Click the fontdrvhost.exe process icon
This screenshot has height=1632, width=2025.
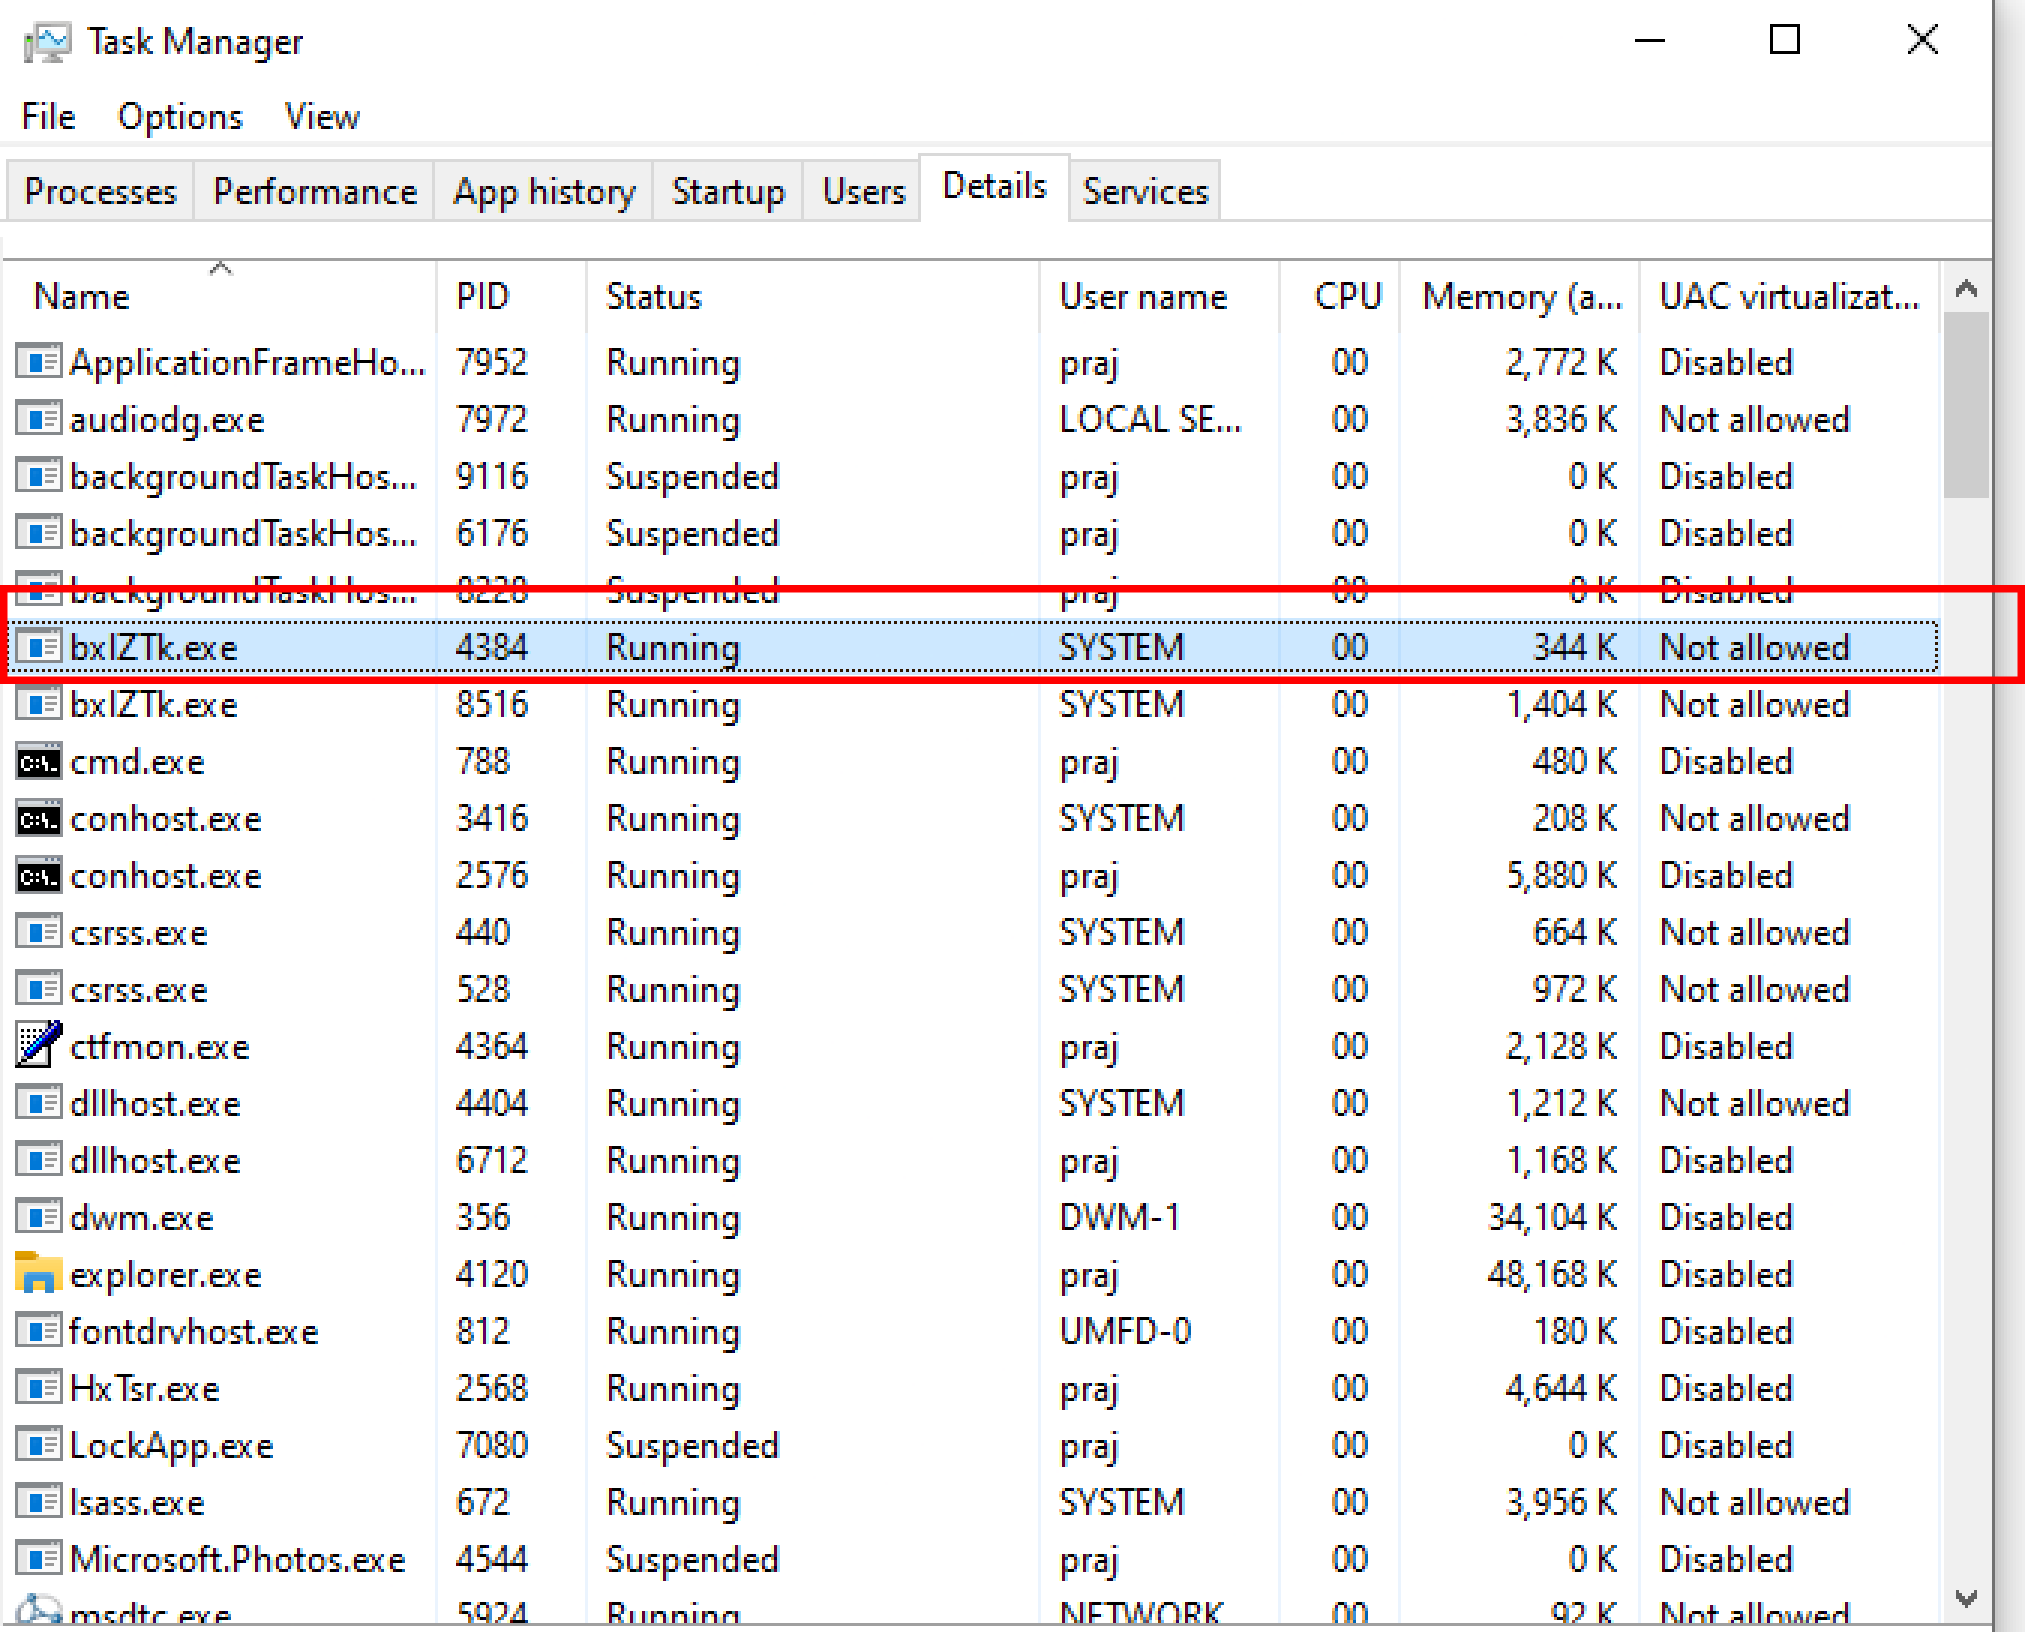coord(39,1332)
